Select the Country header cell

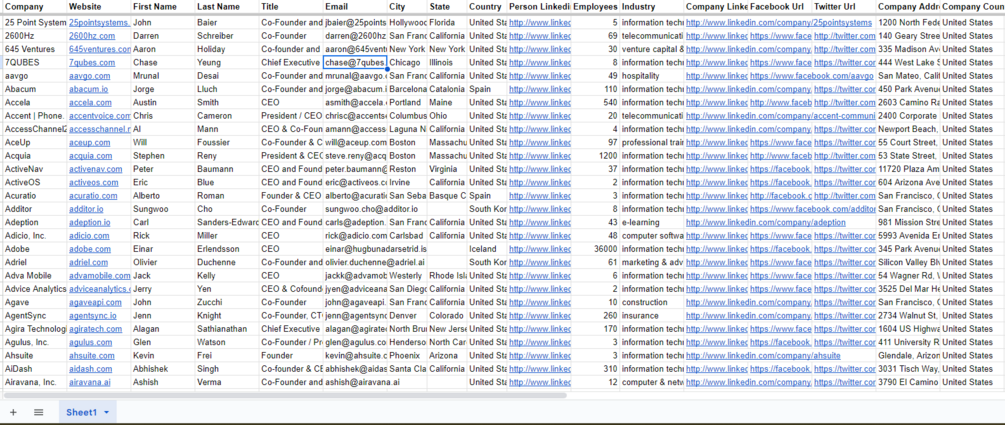[486, 7]
